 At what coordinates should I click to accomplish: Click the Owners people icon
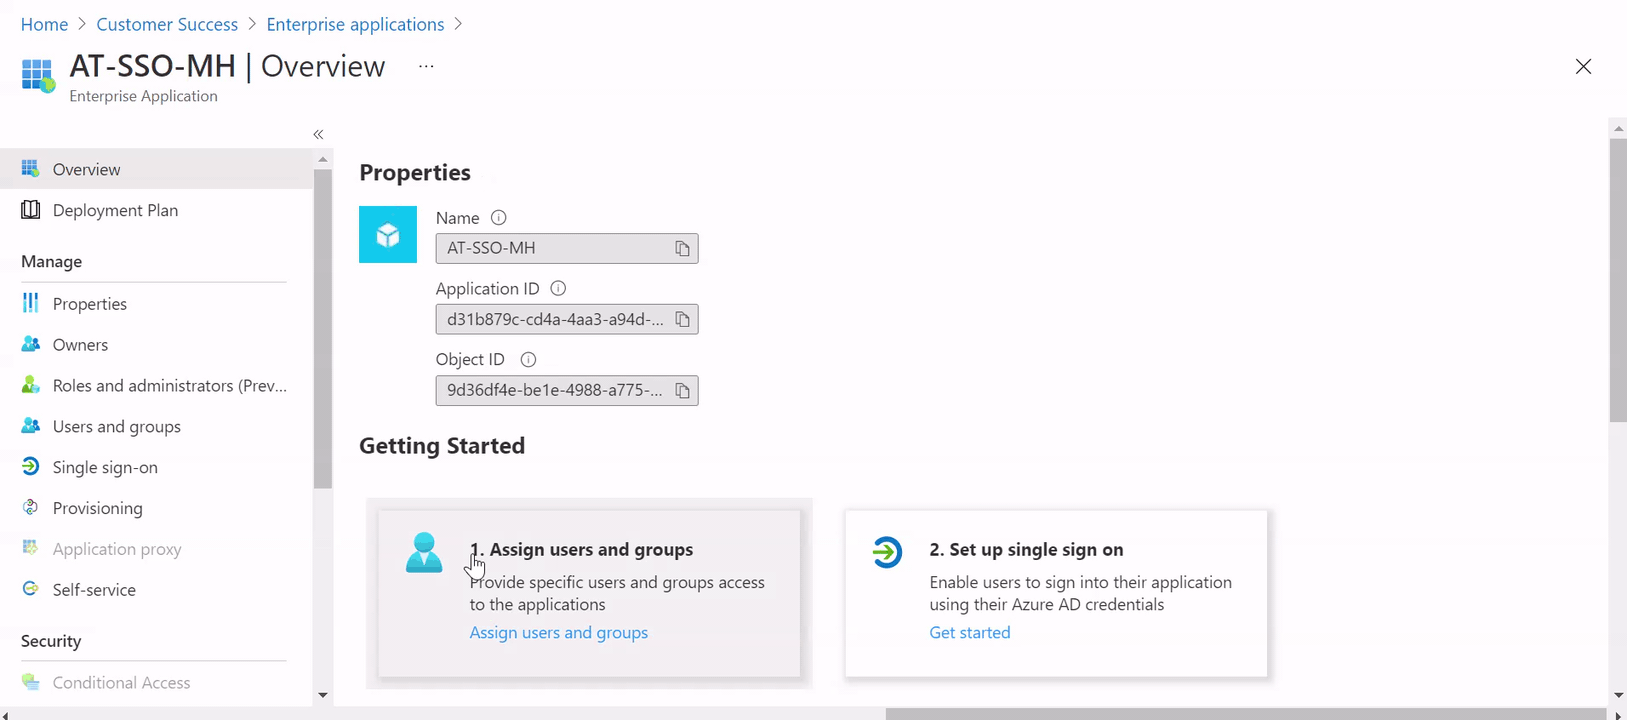(31, 344)
